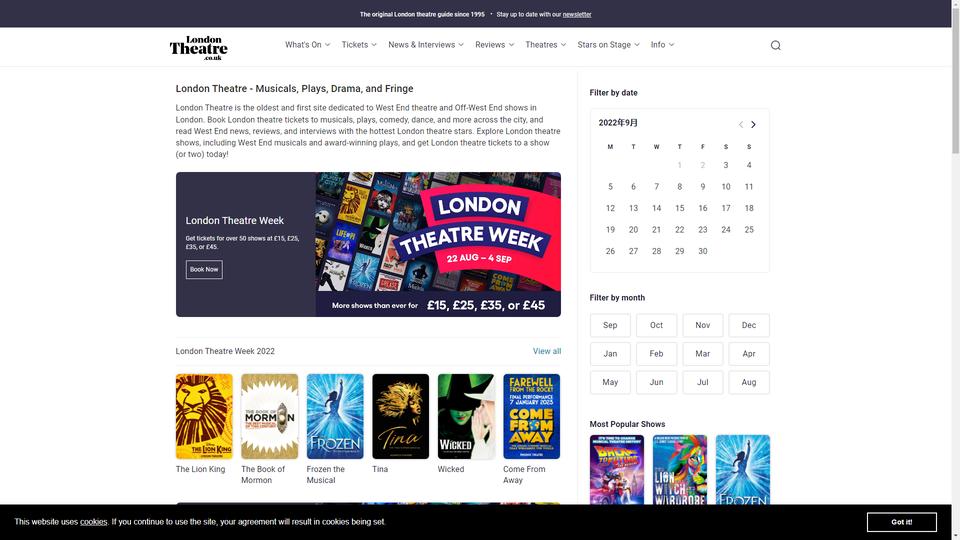Image resolution: width=960 pixels, height=540 pixels.
Task: Open the site search magnifier icon
Action: point(775,45)
